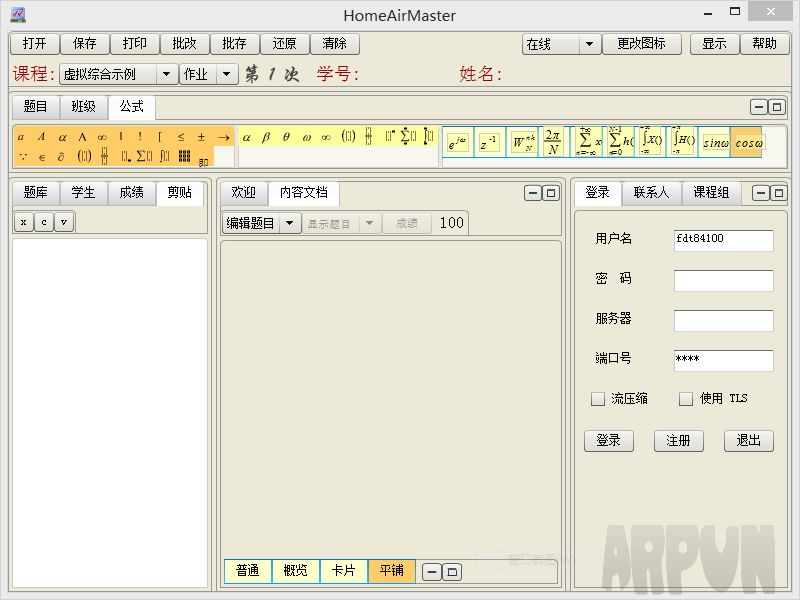800x600 pixels.
Task: Click the 2π/N fraction formula icon
Action: (x=552, y=143)
